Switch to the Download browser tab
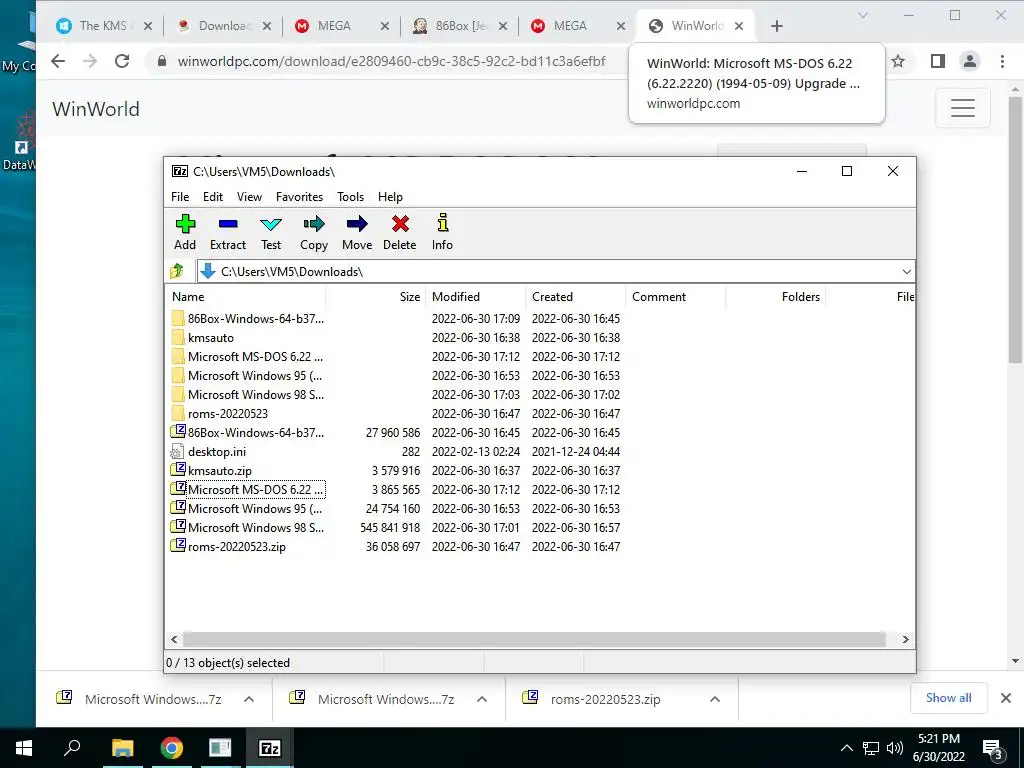 coord(224,25)
